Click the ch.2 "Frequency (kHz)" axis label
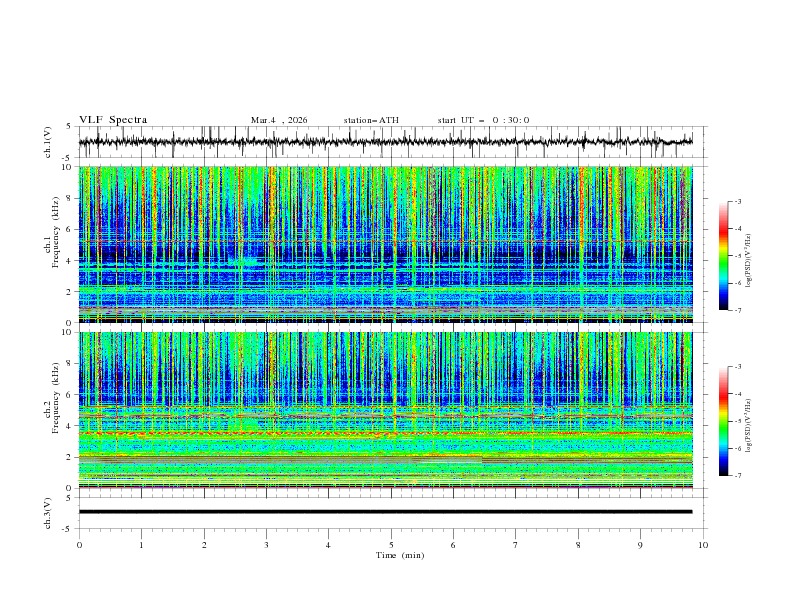The width and height of the screenshot is (792, 612). click(x=55, y=398)
